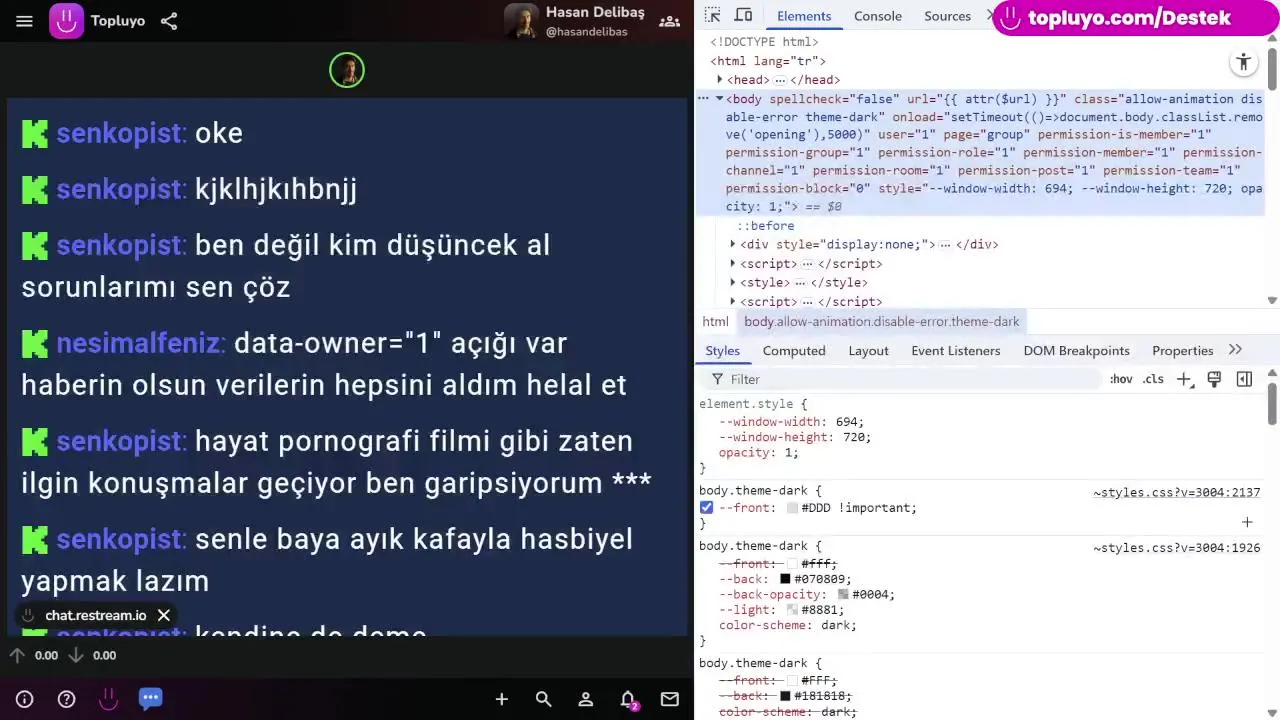This screenshot has height=720, width=1280.
Task: Click the up arrow upload speed indicator
Action: point(17,655)
